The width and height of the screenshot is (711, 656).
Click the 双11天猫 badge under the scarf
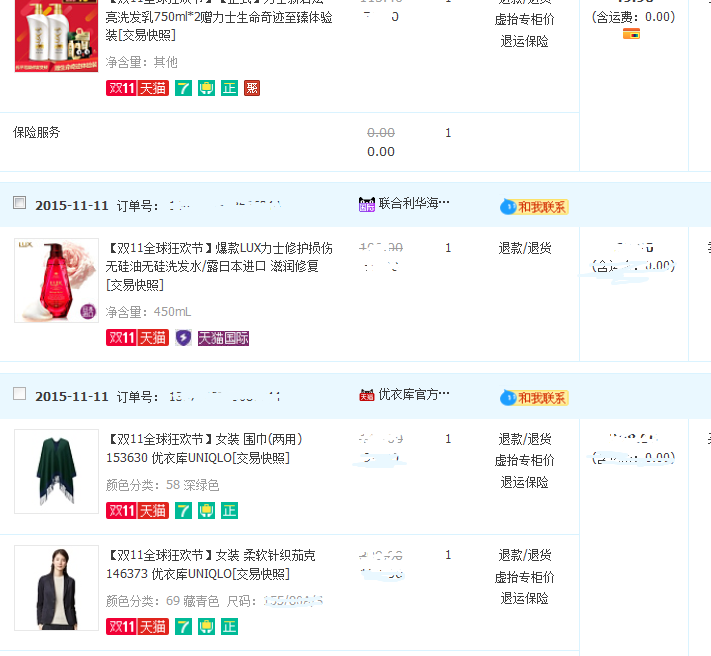137,510
